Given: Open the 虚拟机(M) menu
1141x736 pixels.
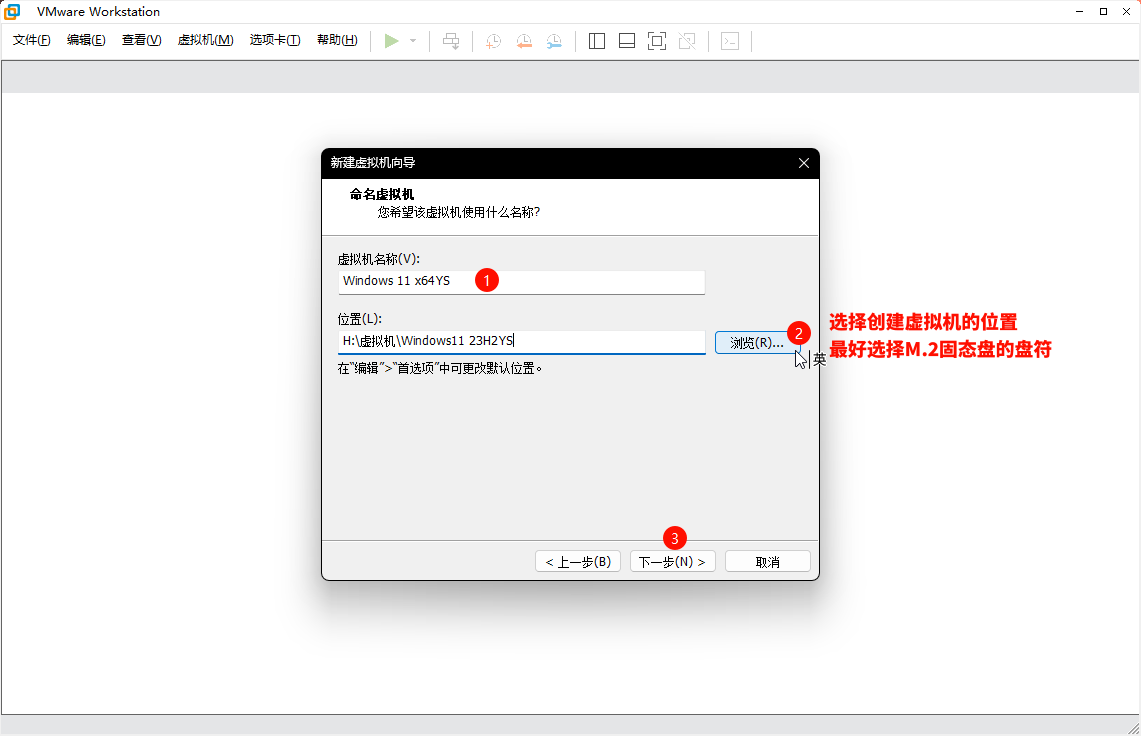Looking at the screenshot, I should 205,40.
